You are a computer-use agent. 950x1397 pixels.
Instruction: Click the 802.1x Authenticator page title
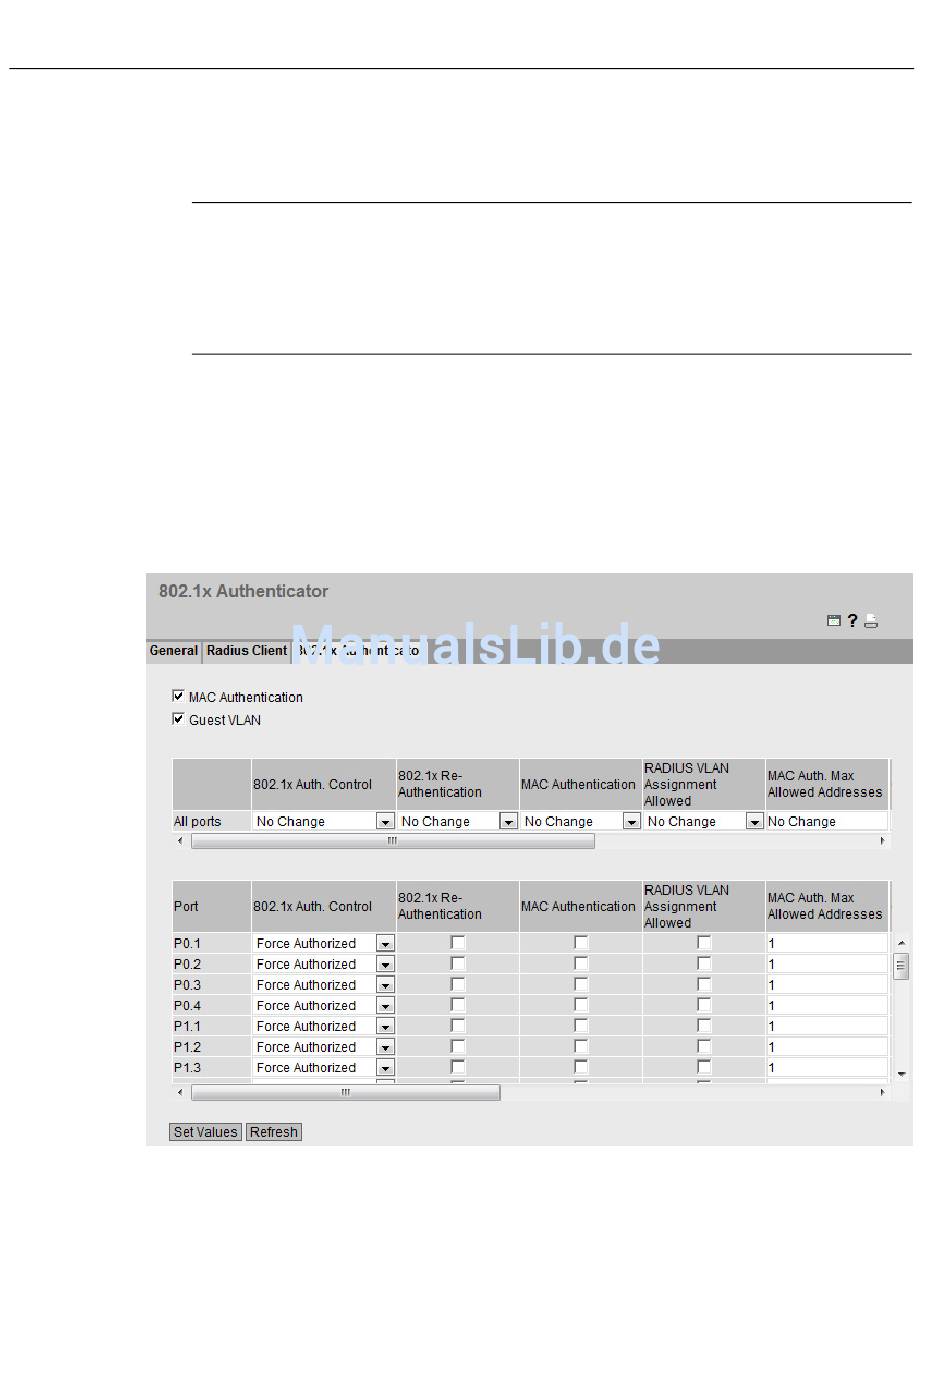[x=243, y=591]
